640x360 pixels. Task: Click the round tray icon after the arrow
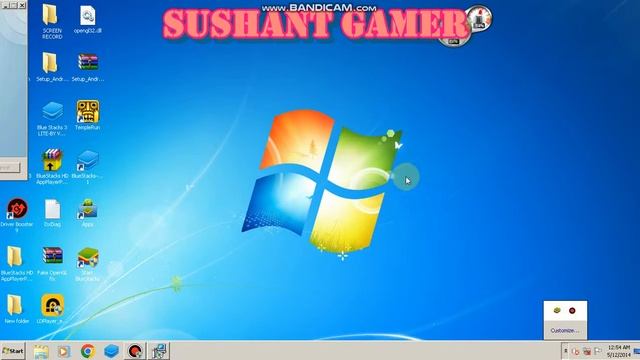tap(576, 351)
